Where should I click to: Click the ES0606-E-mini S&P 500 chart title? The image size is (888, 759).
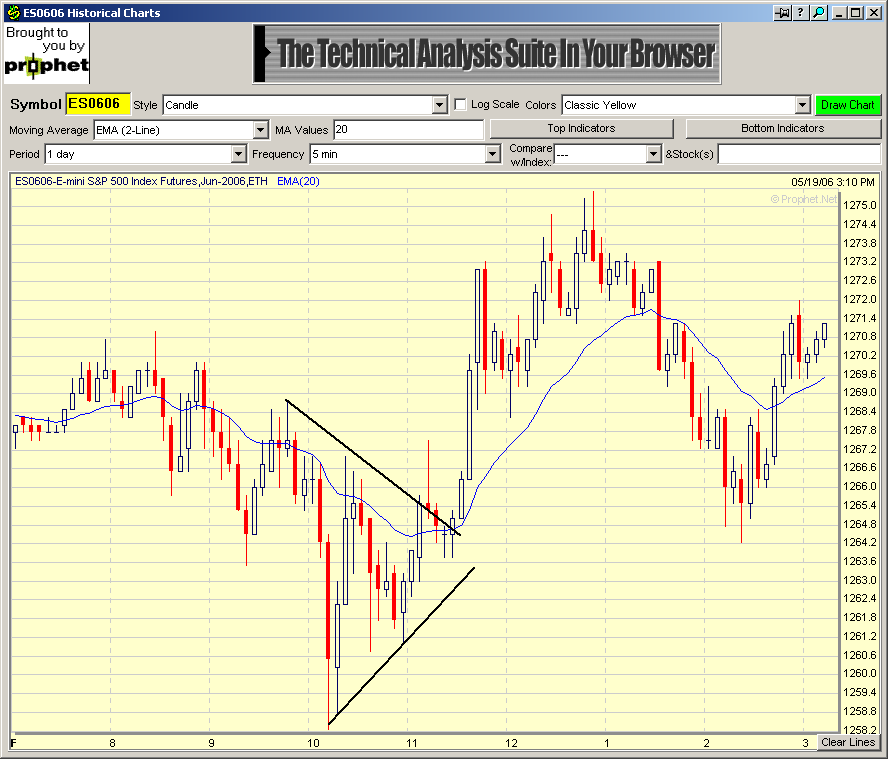[141, 181]
